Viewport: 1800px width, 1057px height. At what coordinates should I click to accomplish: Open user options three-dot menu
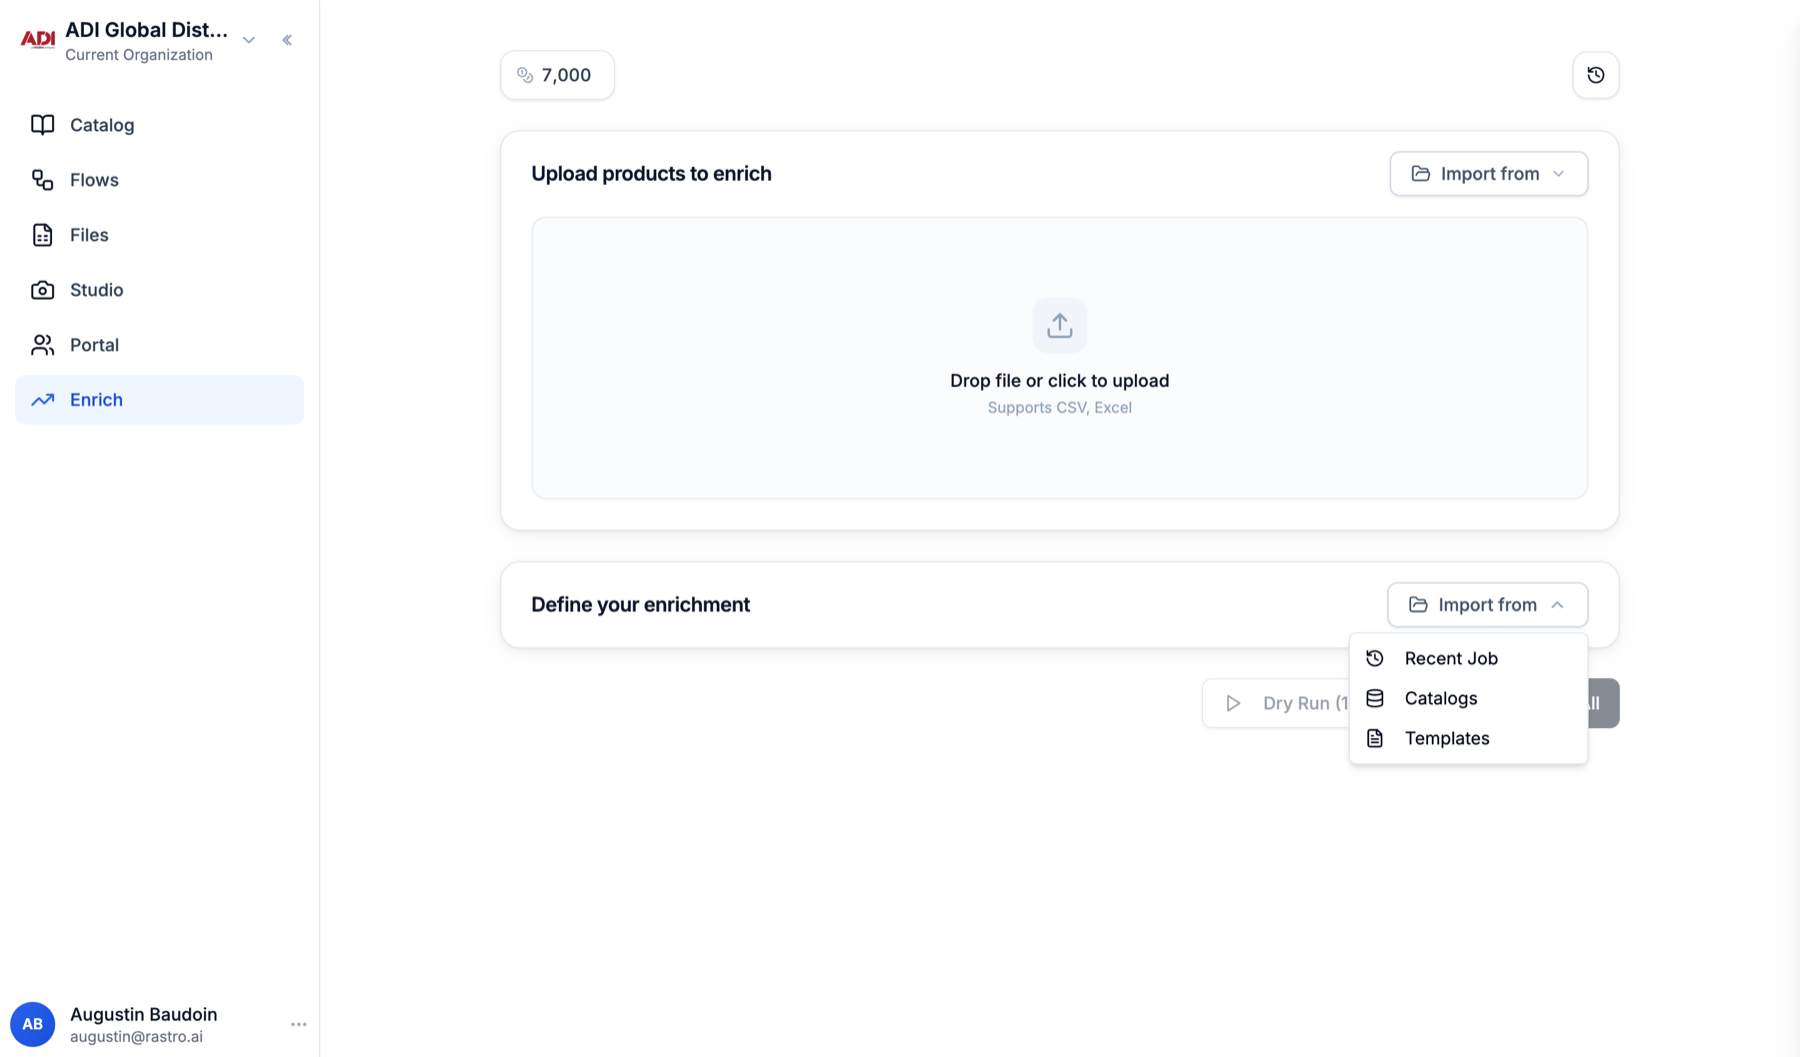tap(298, 1024)
